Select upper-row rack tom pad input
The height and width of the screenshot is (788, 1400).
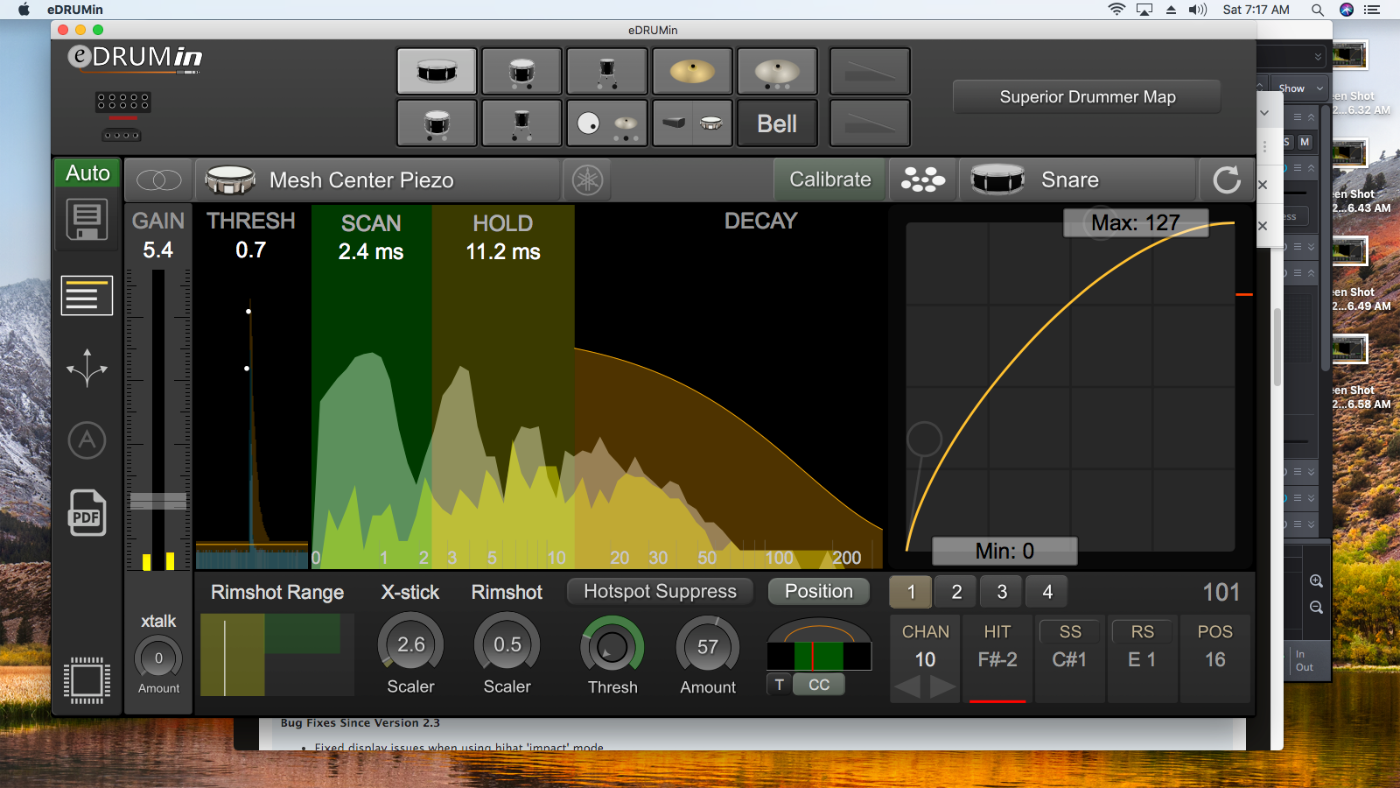pyautogui.click(x=521, y=71)
